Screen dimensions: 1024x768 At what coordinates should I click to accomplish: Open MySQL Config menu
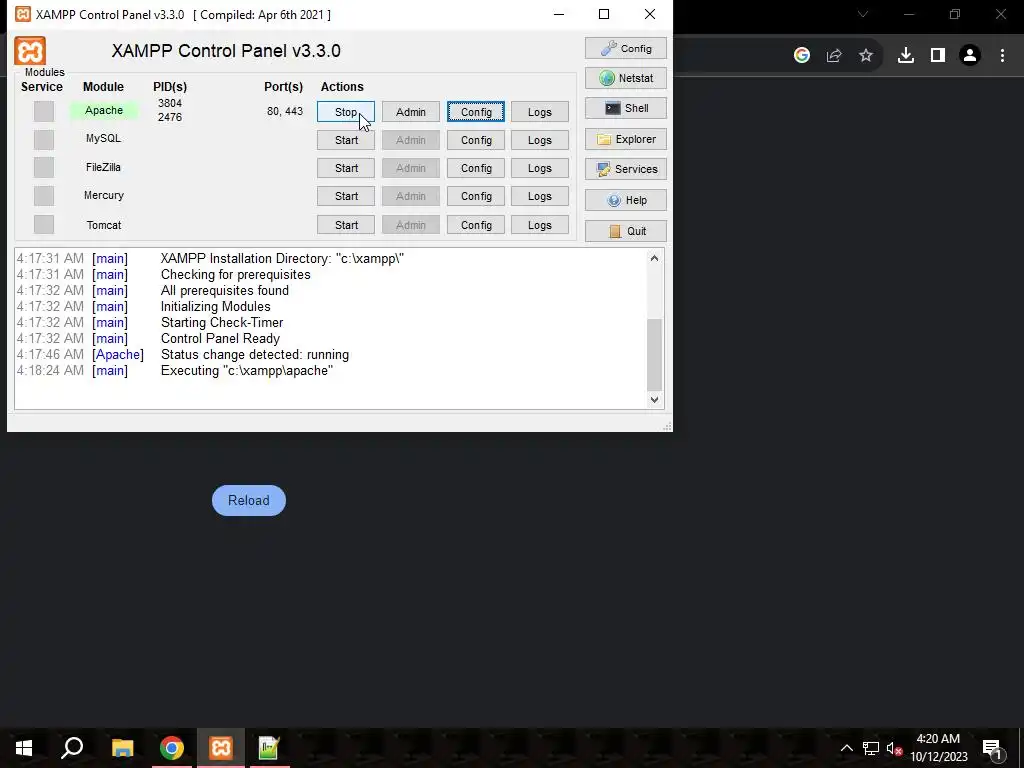coord(476,140)
